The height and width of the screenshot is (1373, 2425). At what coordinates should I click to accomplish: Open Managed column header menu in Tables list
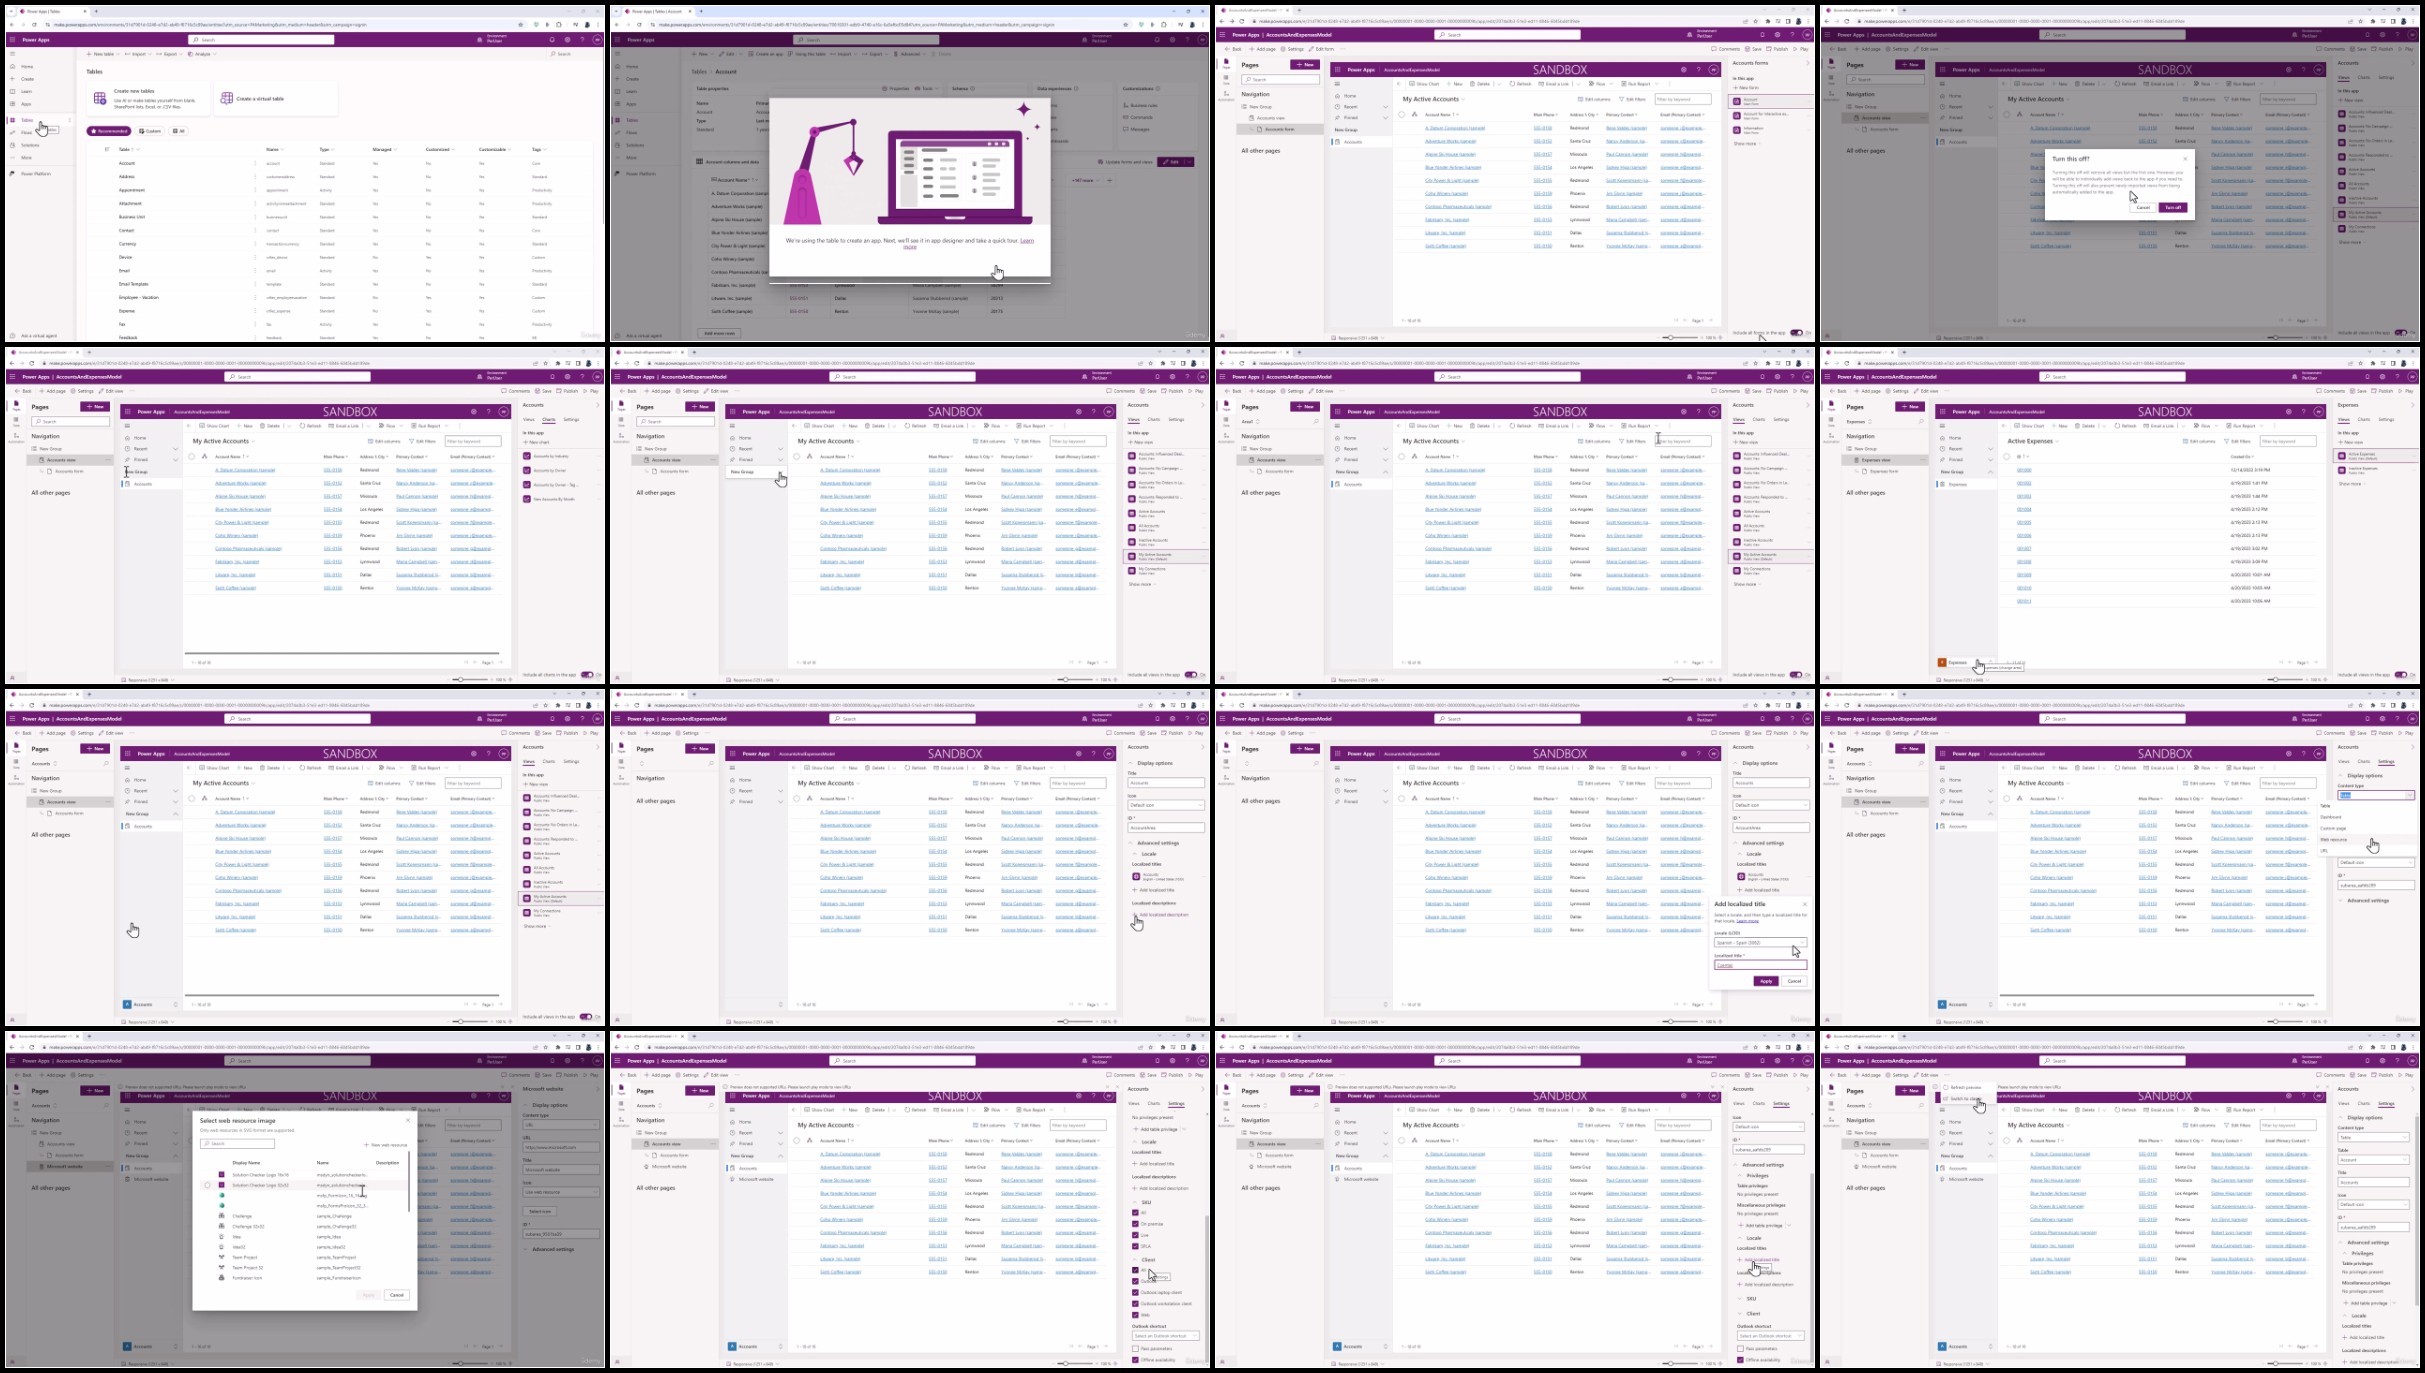pos(384,150)
